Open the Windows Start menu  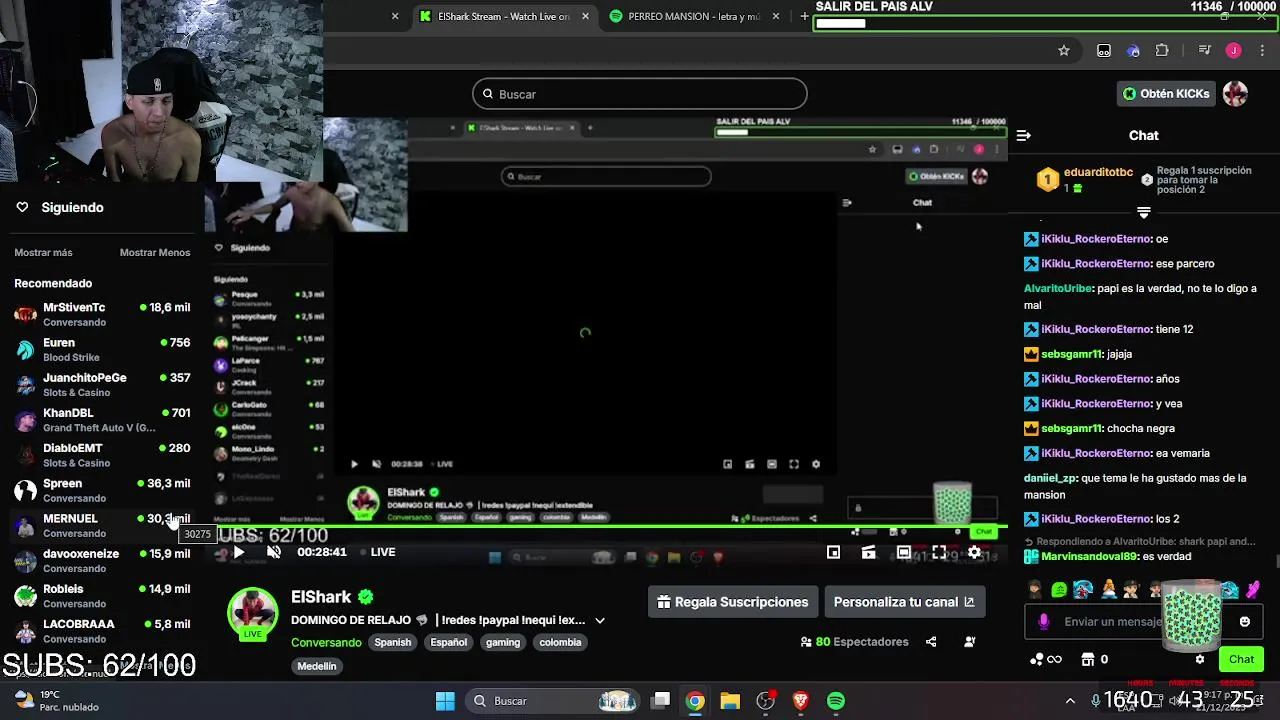point(445,701)
